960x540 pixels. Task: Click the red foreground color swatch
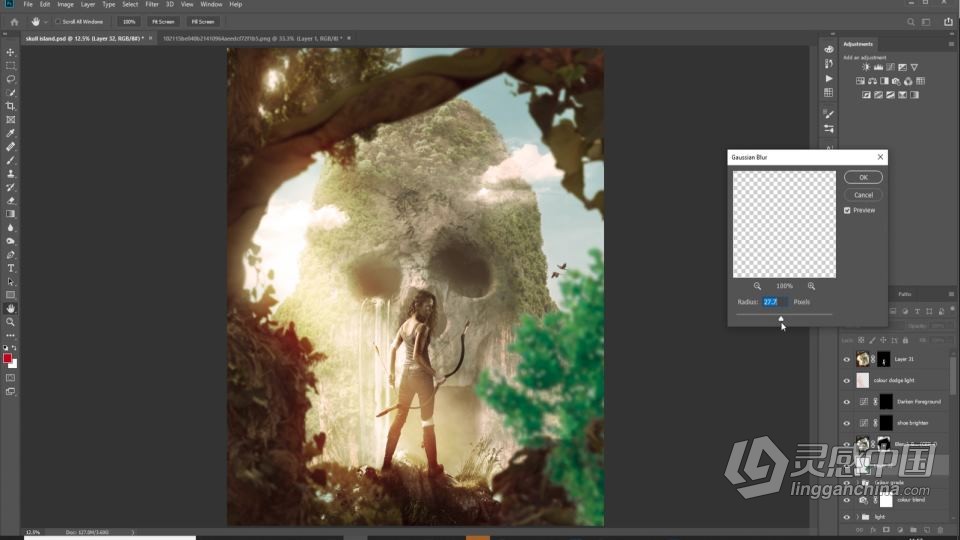coord(7,358)
